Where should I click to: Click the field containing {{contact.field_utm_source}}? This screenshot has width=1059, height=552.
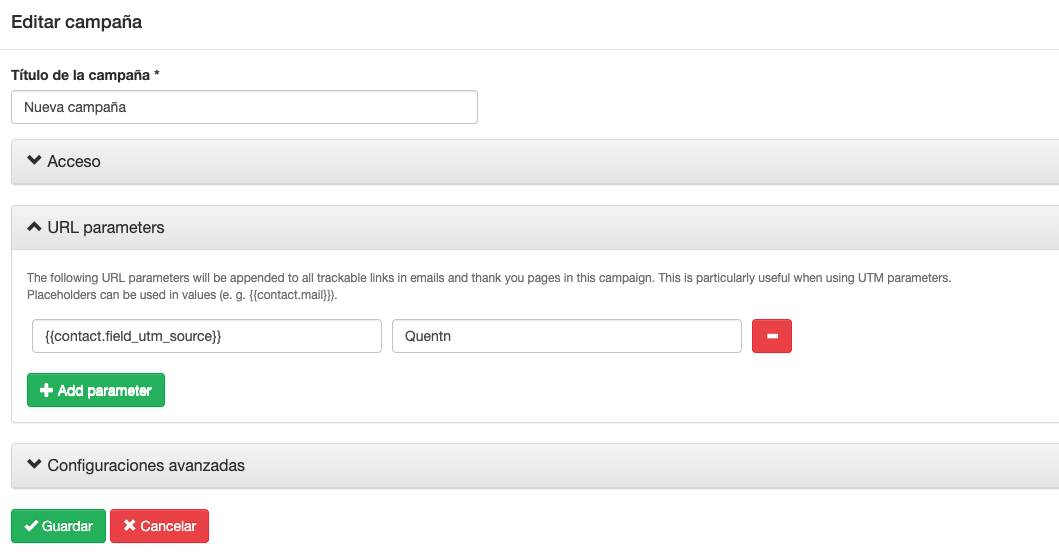[x=206, y=336]
